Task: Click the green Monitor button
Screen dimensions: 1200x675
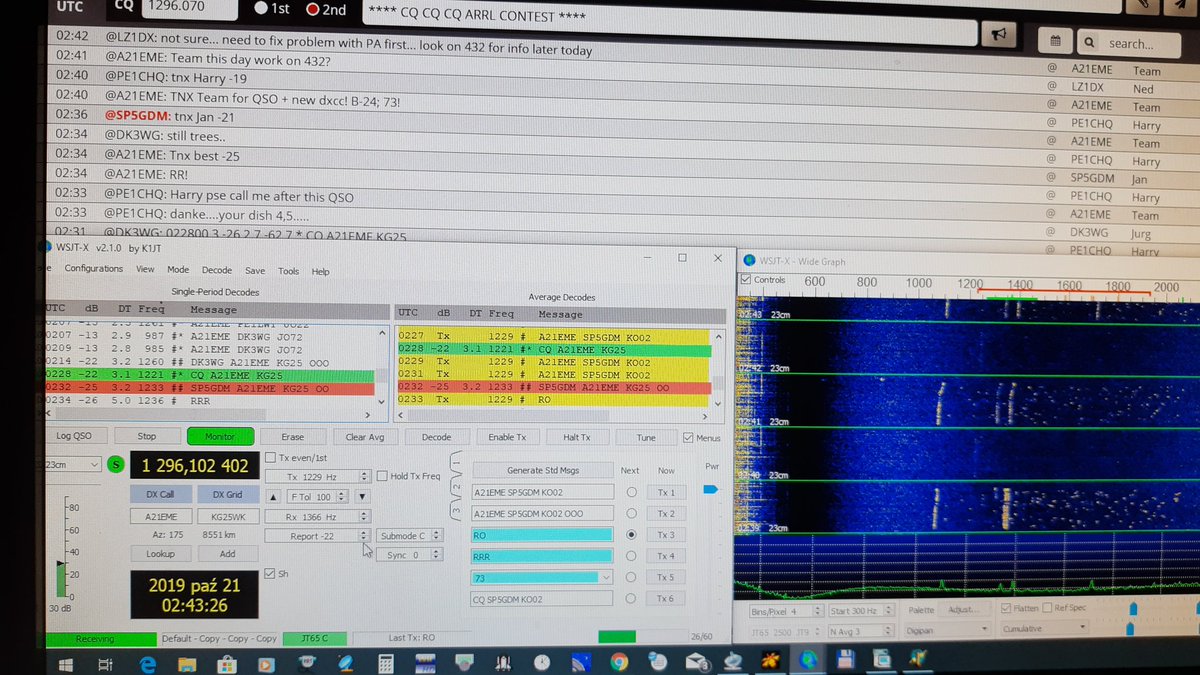Action: pos(219,436)
